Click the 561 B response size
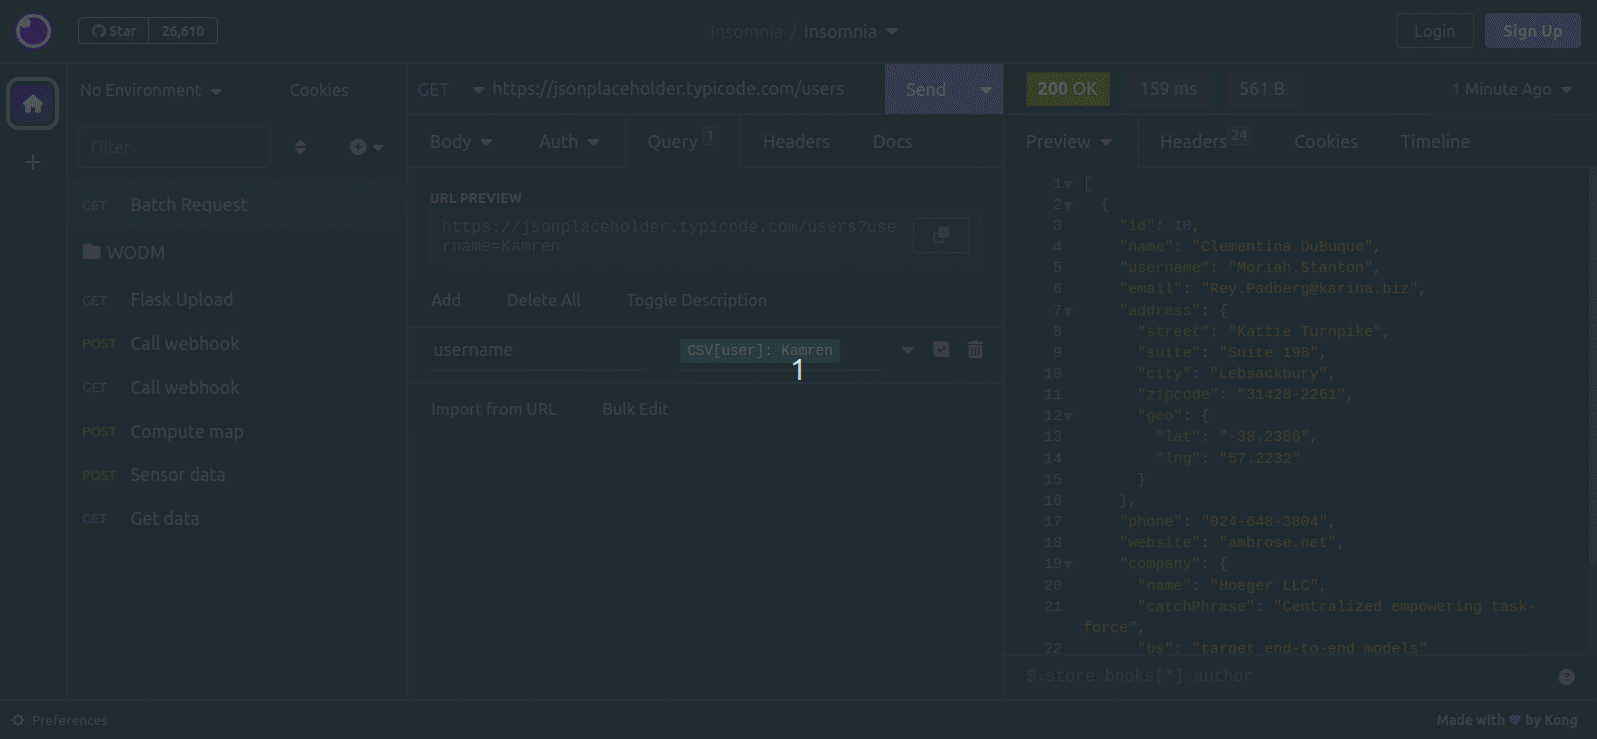The width and height of the screenshot is (1597, 739). click(x=1262, y=89)
